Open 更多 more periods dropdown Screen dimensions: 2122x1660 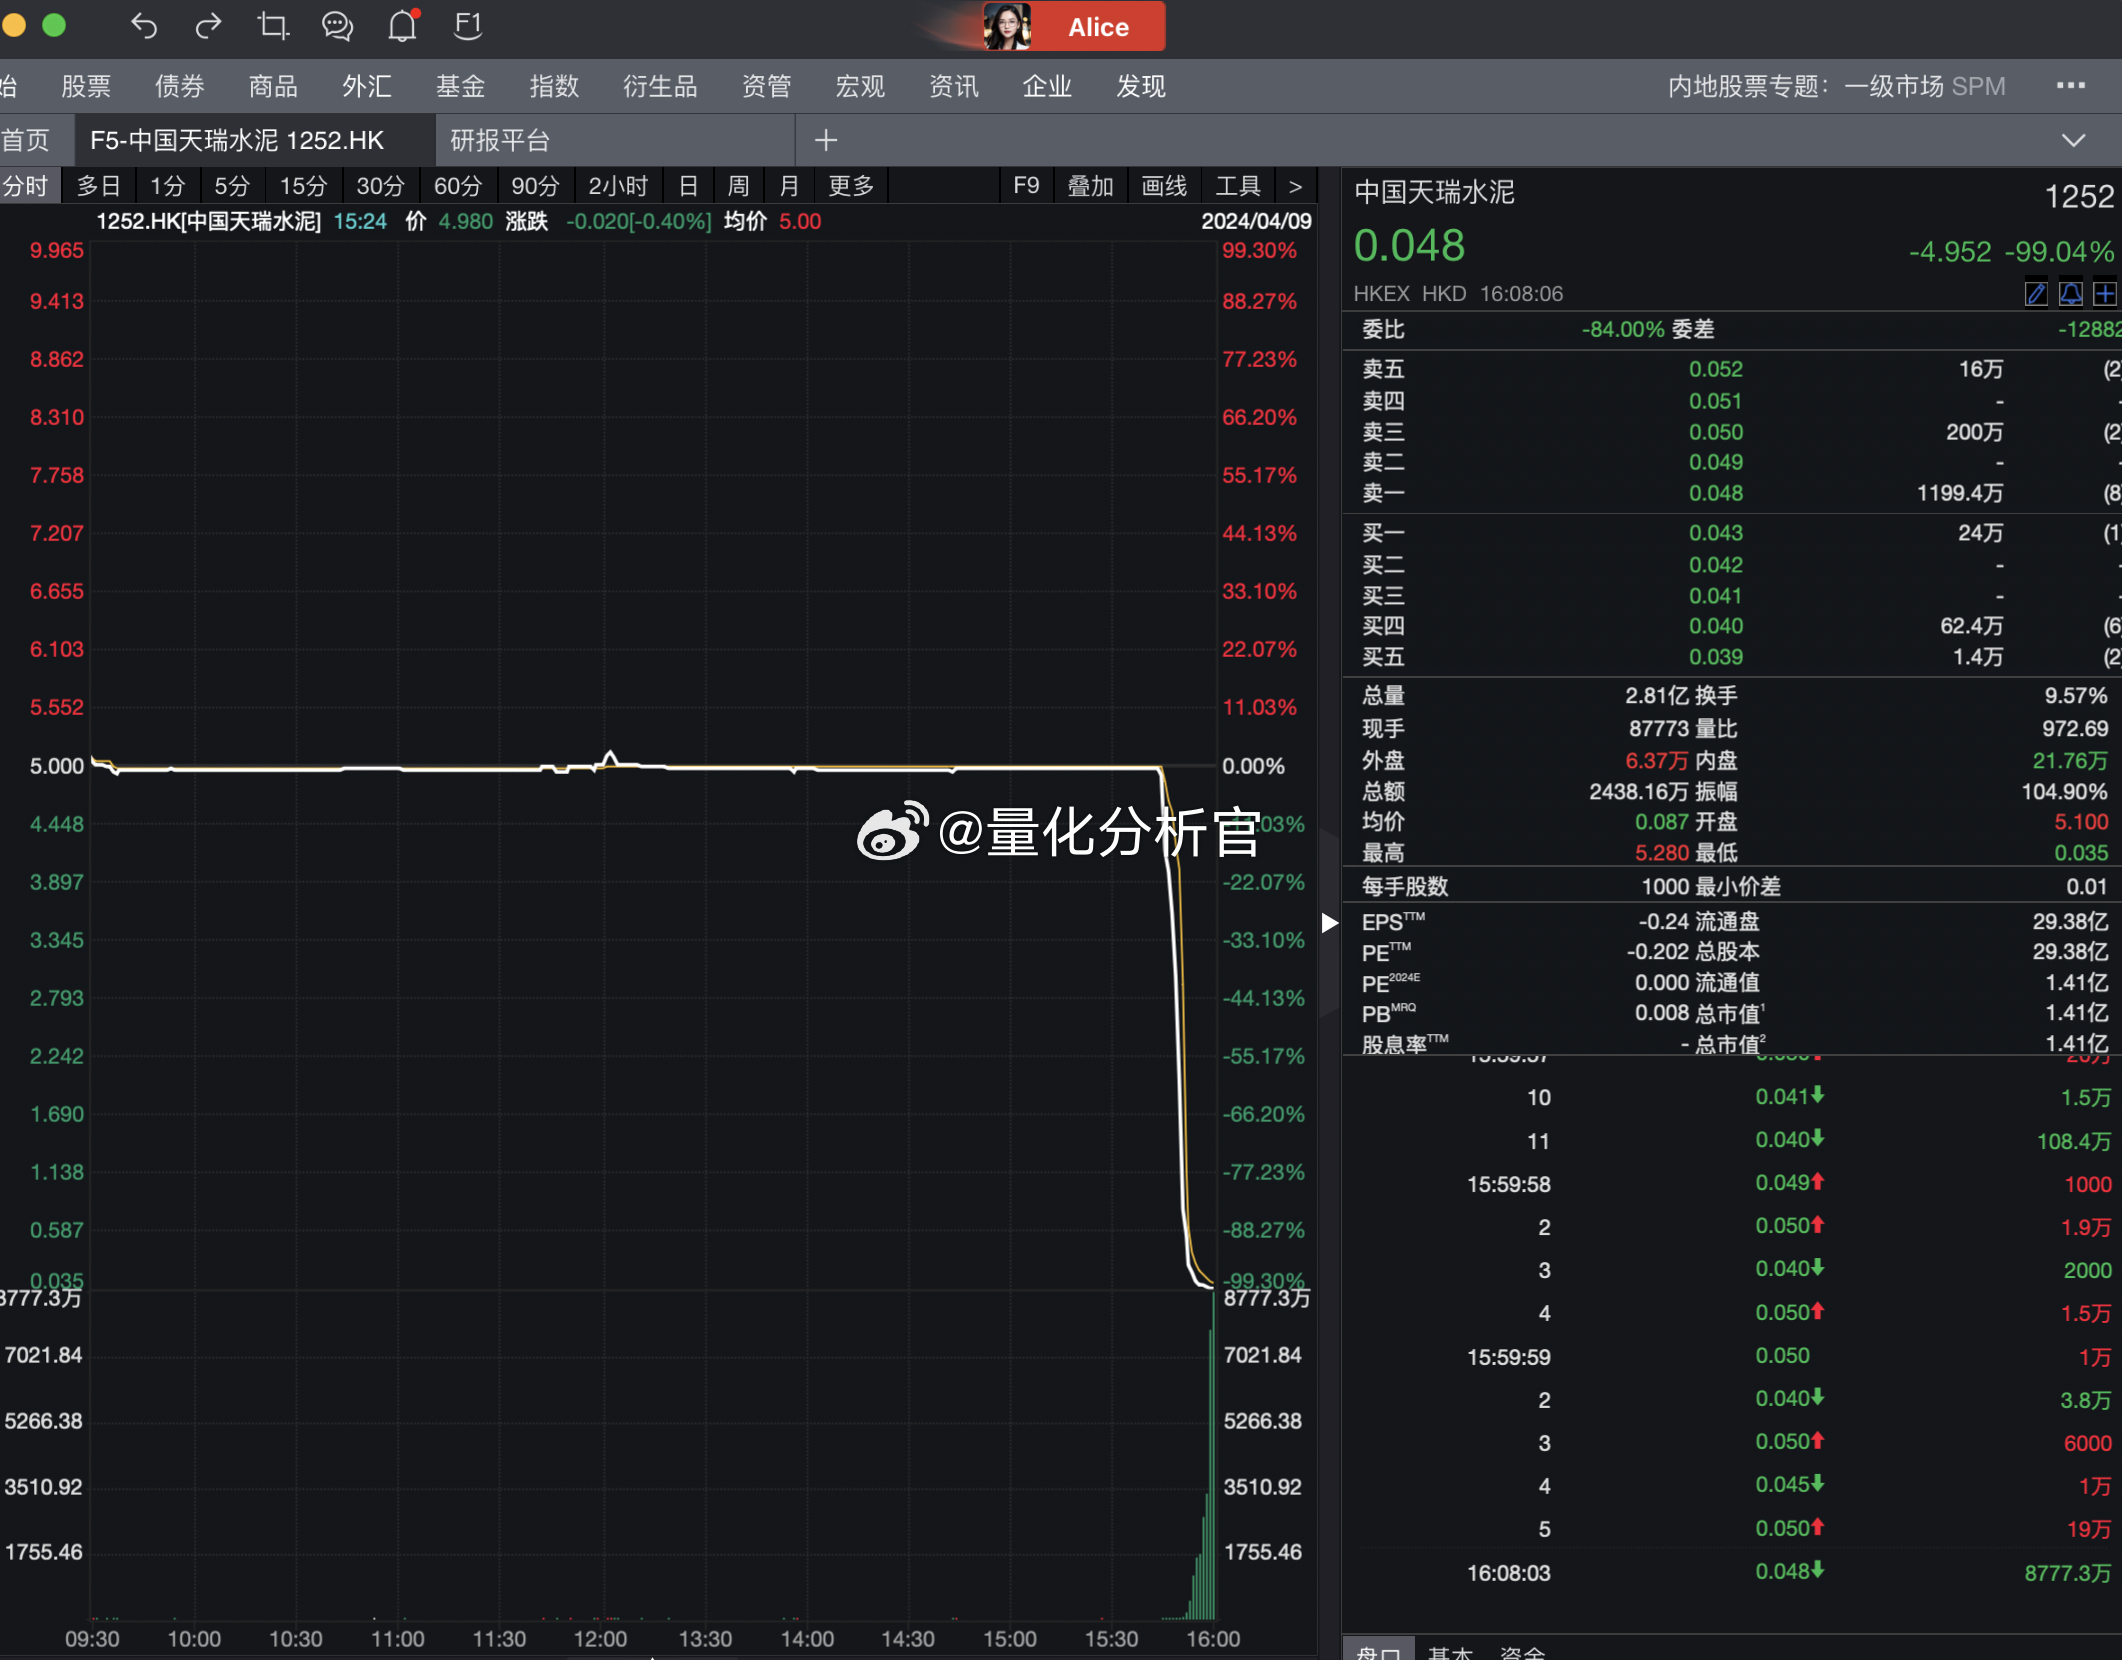(x=851, y=186)
